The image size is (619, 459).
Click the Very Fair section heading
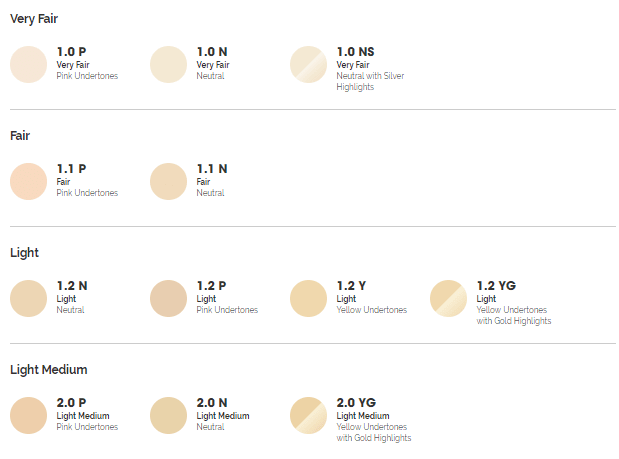(34, 19)
